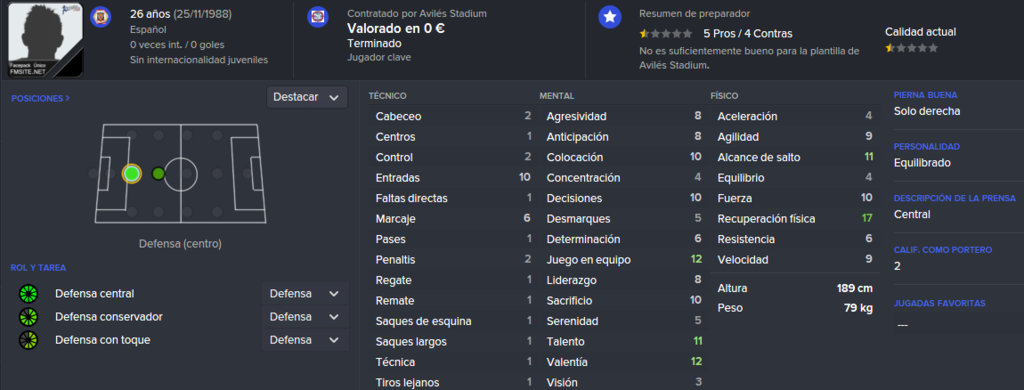Click the Técnico attributes heading
This screenshot has height=390, width=1024.
387,96
